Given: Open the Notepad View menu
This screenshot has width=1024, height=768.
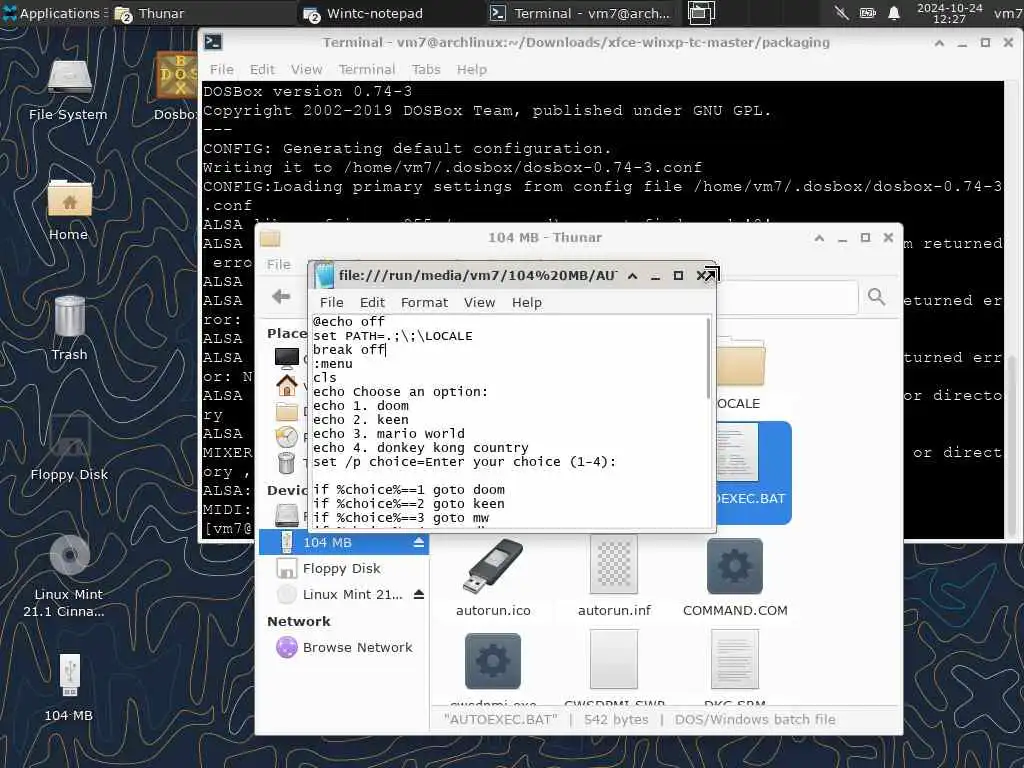Looking at the screenshot, I should point(479,302).
